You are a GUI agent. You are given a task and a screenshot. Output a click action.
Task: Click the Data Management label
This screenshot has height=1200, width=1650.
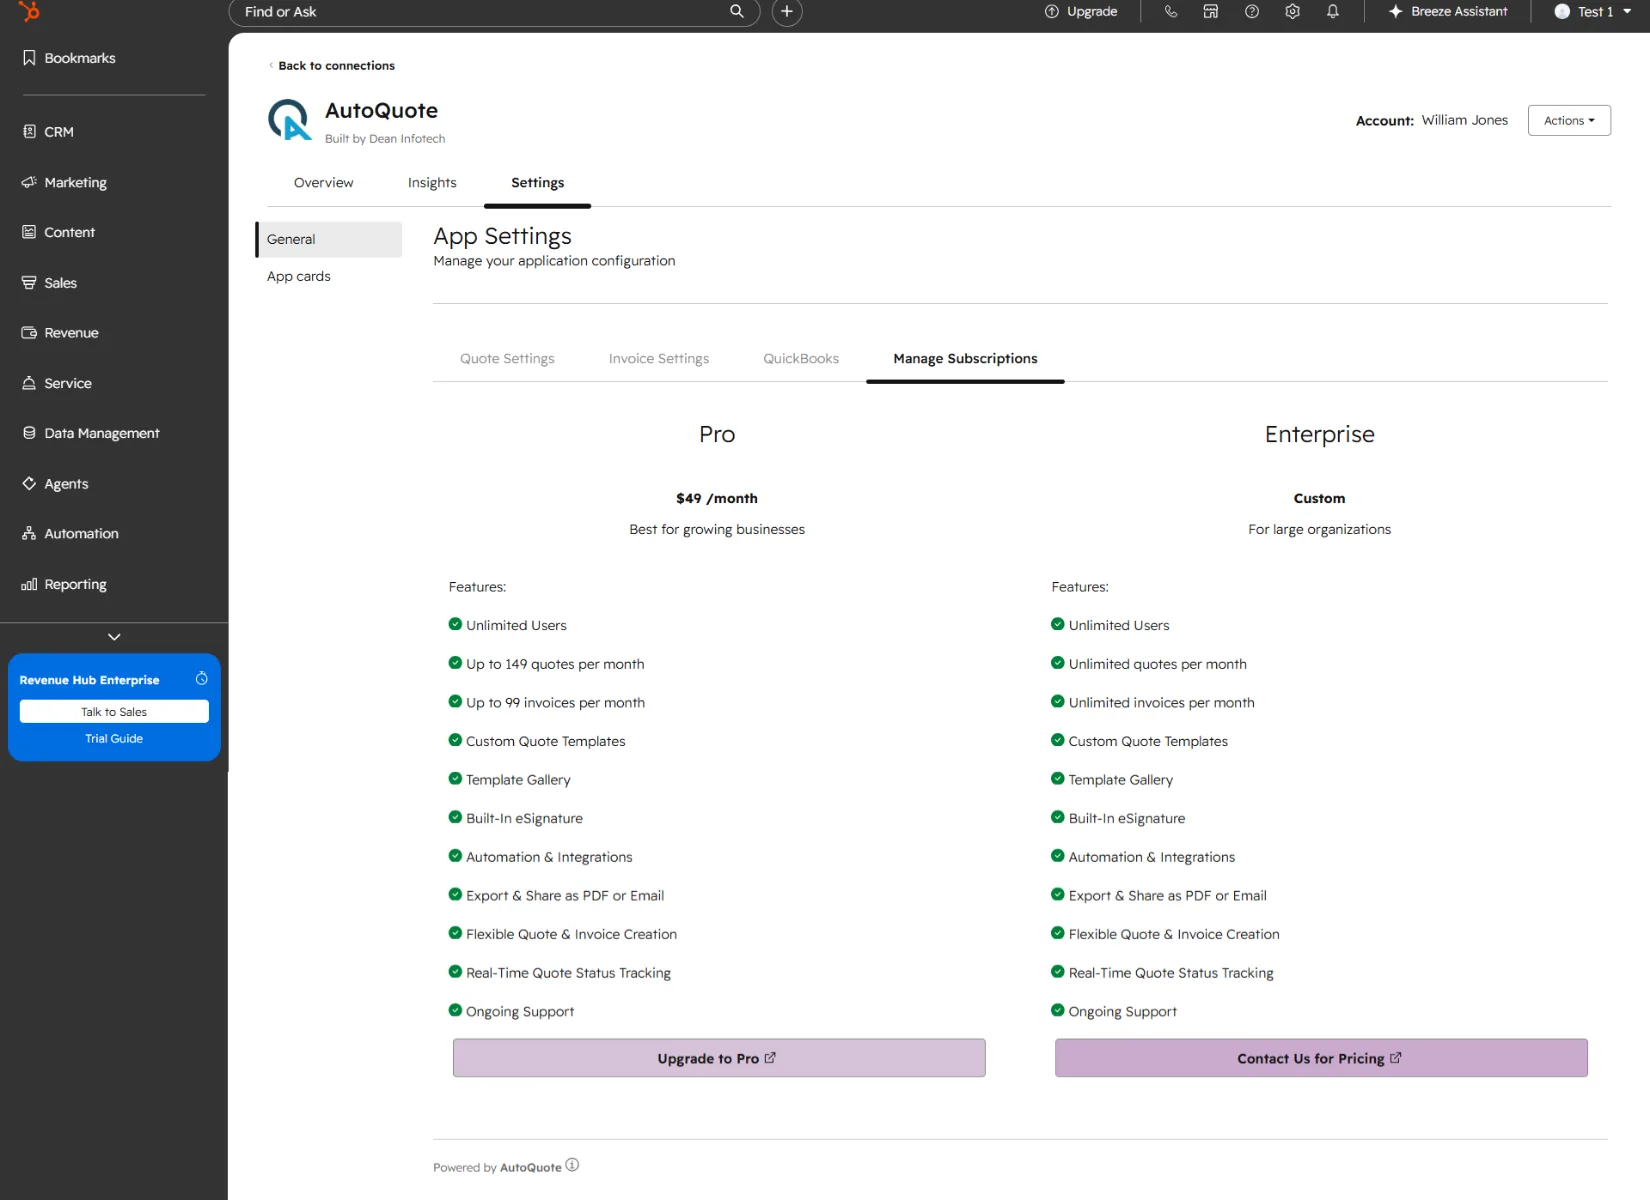tap(102, 433)
